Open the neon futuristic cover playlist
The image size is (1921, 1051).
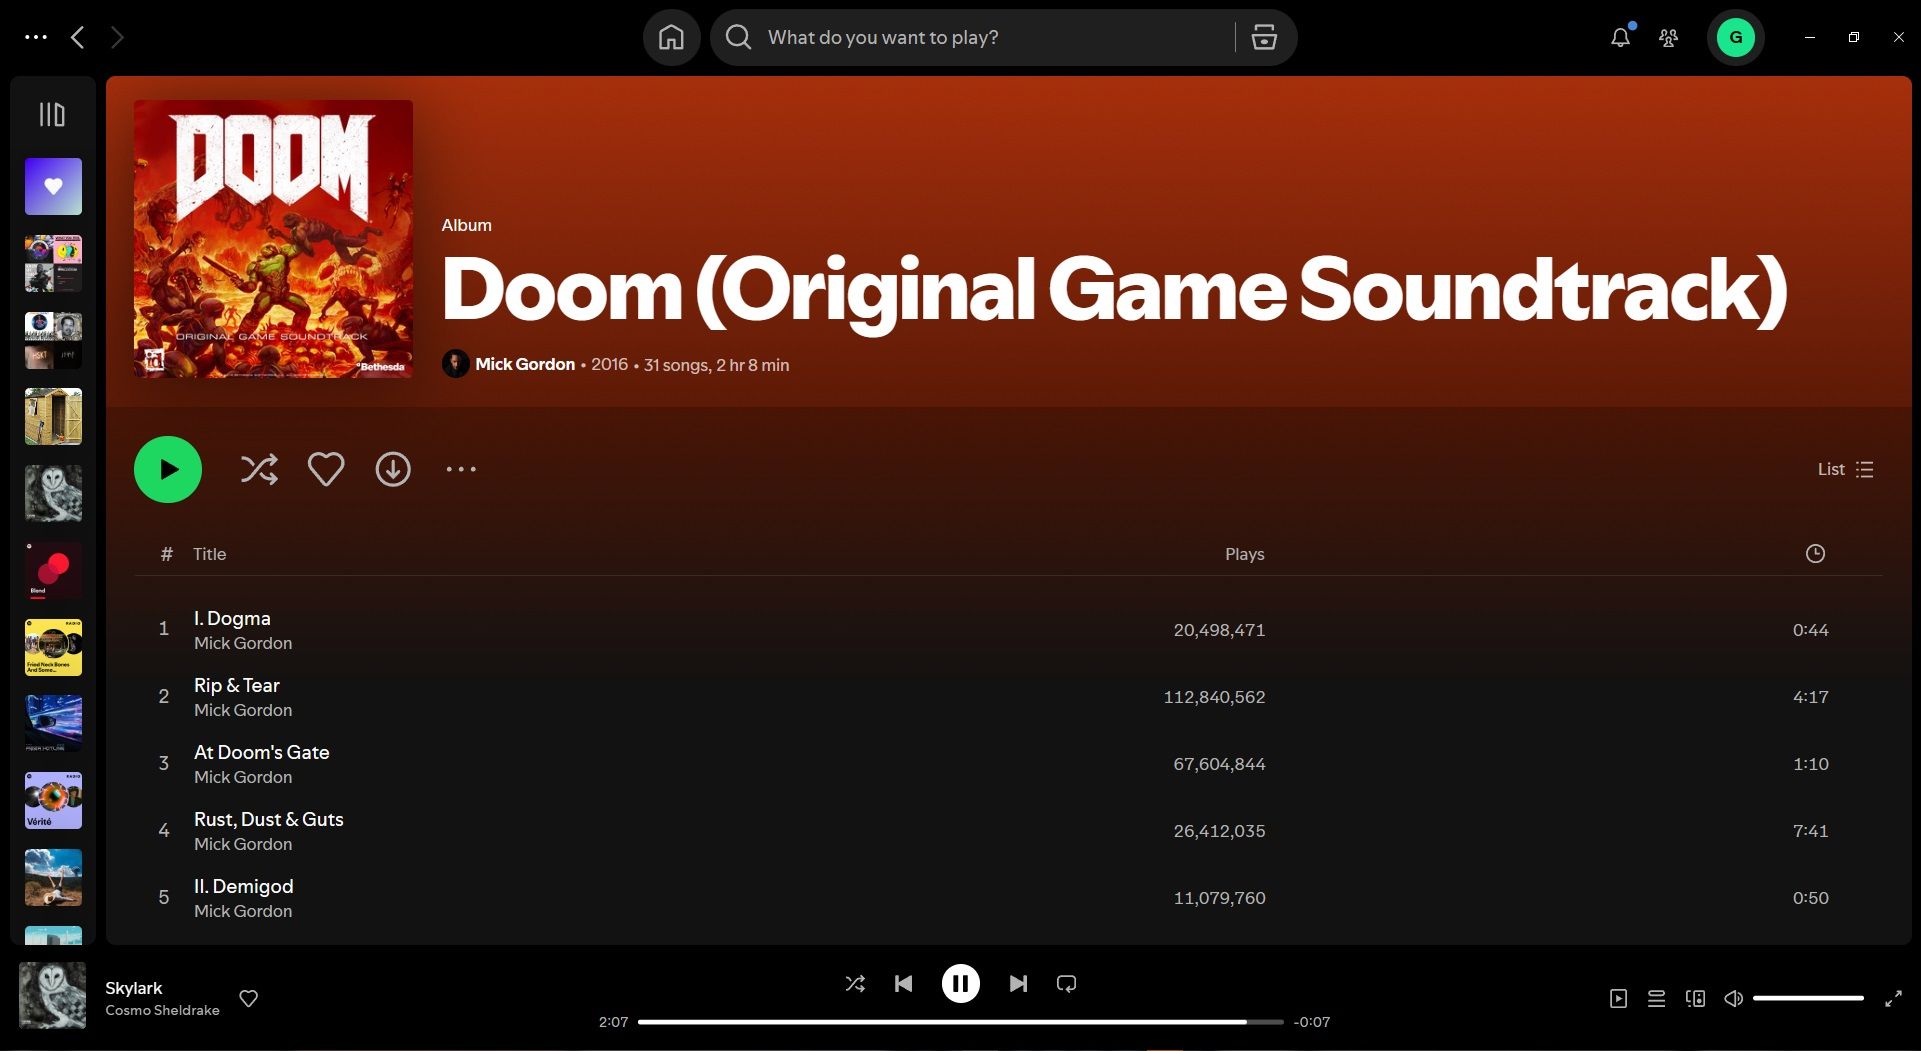(53, 723)
